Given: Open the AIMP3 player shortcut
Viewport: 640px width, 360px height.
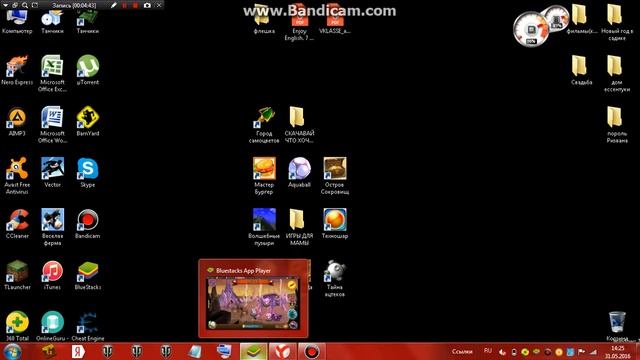Looking at the screenshot, I should [x=17, y=122].
